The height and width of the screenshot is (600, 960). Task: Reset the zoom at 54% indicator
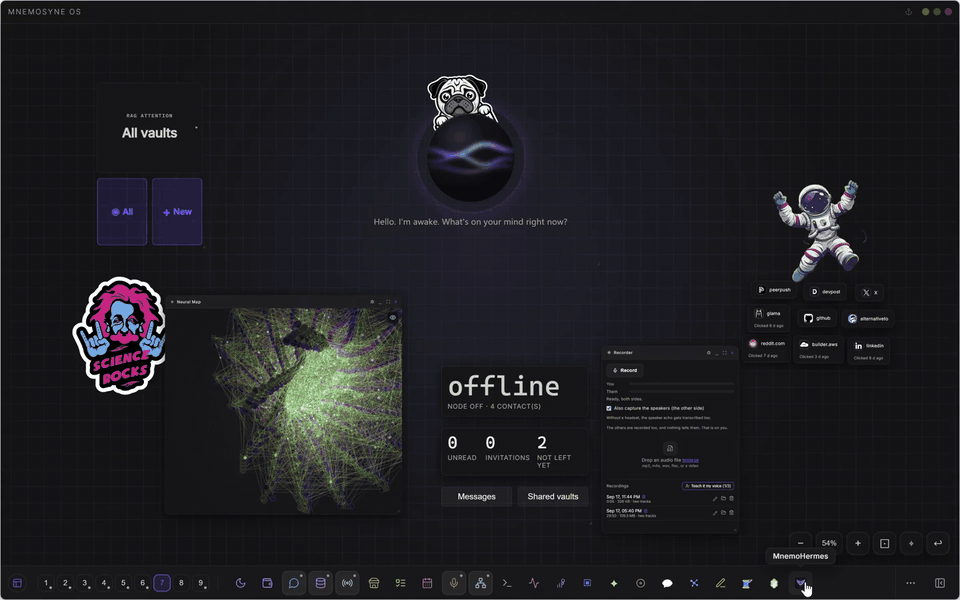829,543
